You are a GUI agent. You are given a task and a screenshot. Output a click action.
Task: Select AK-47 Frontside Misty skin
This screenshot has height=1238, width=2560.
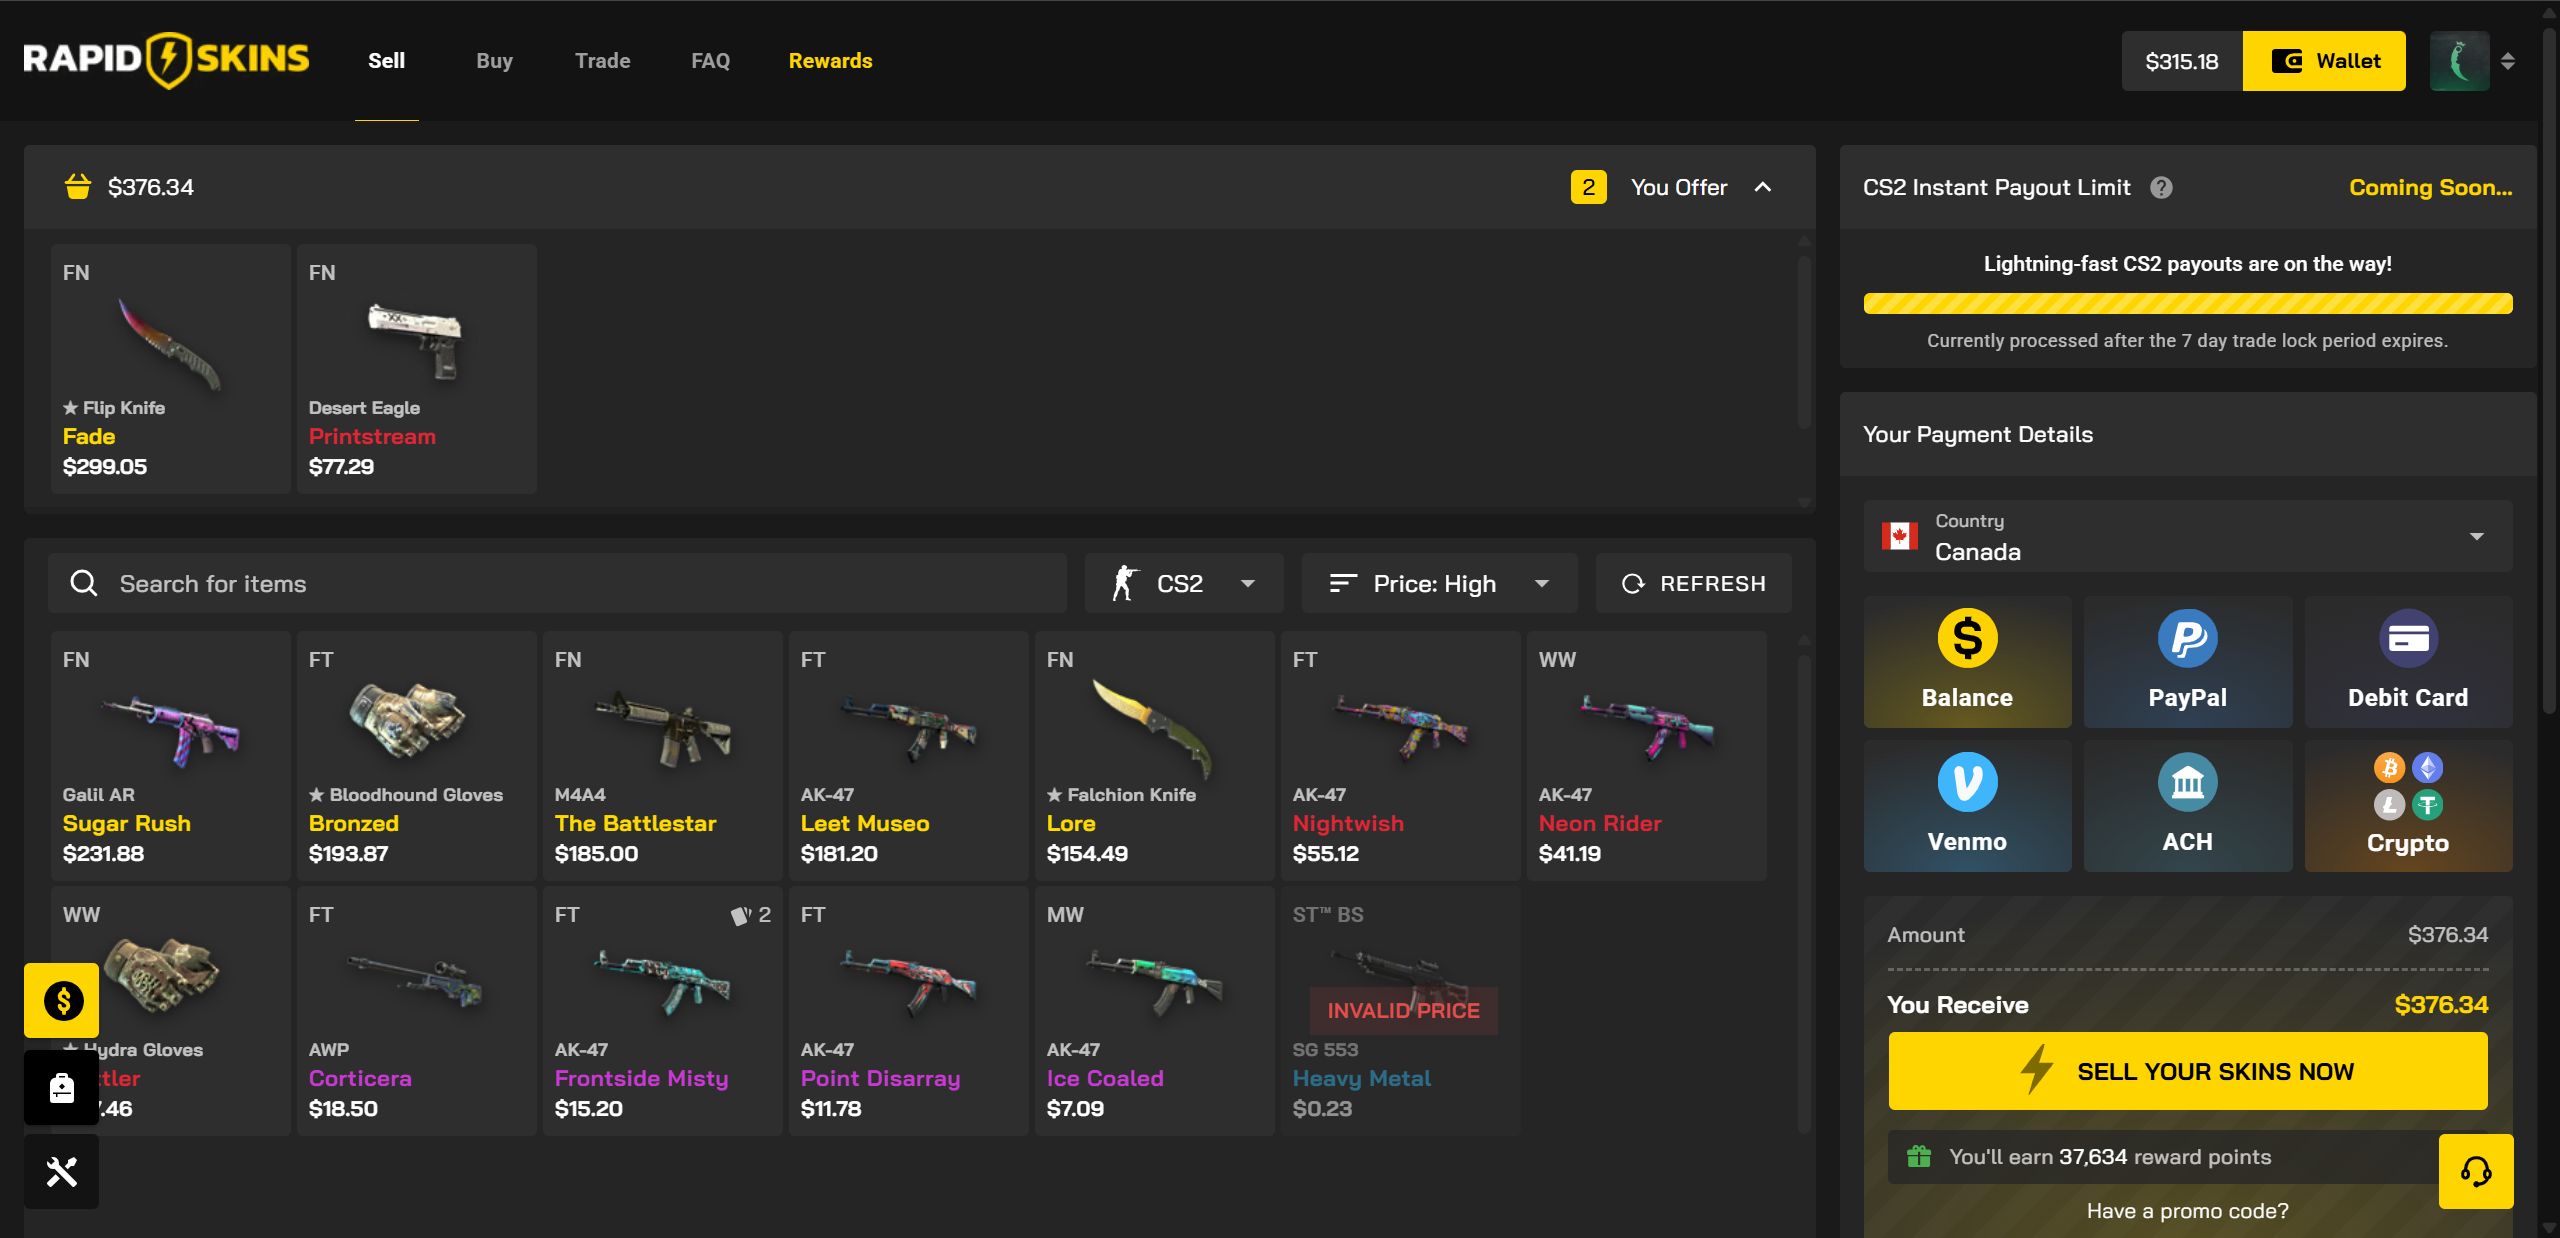coord(663,1010)
